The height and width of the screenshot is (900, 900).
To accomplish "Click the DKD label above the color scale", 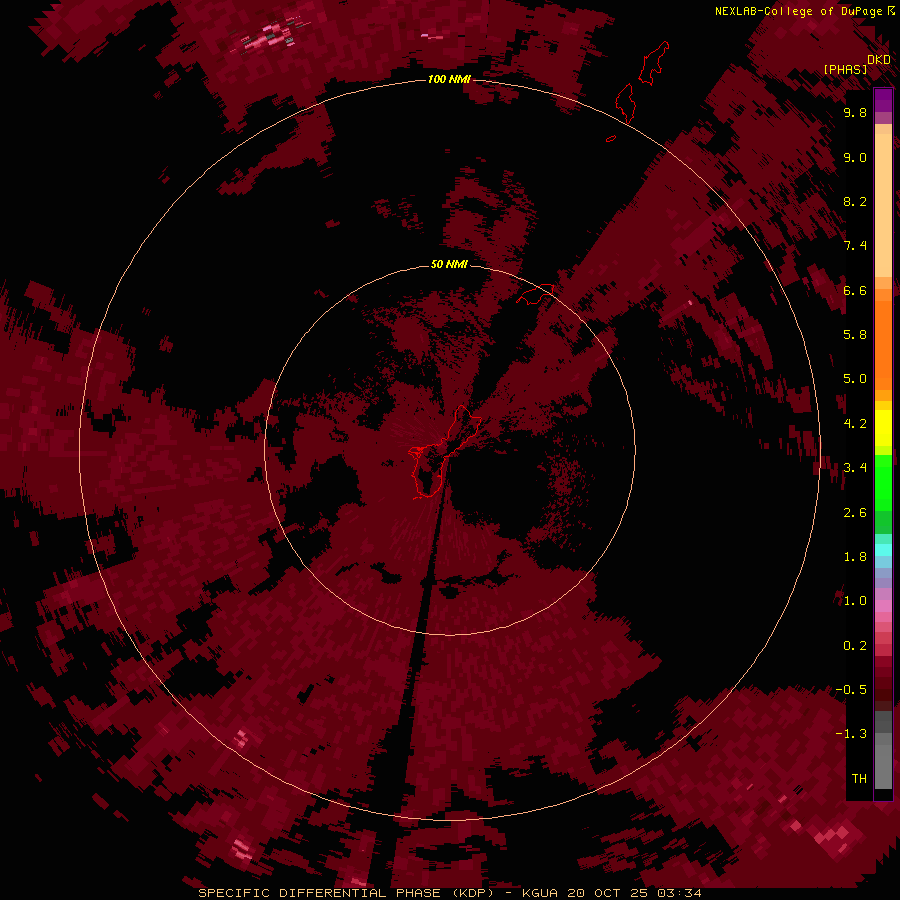I will tap(879, 59).
